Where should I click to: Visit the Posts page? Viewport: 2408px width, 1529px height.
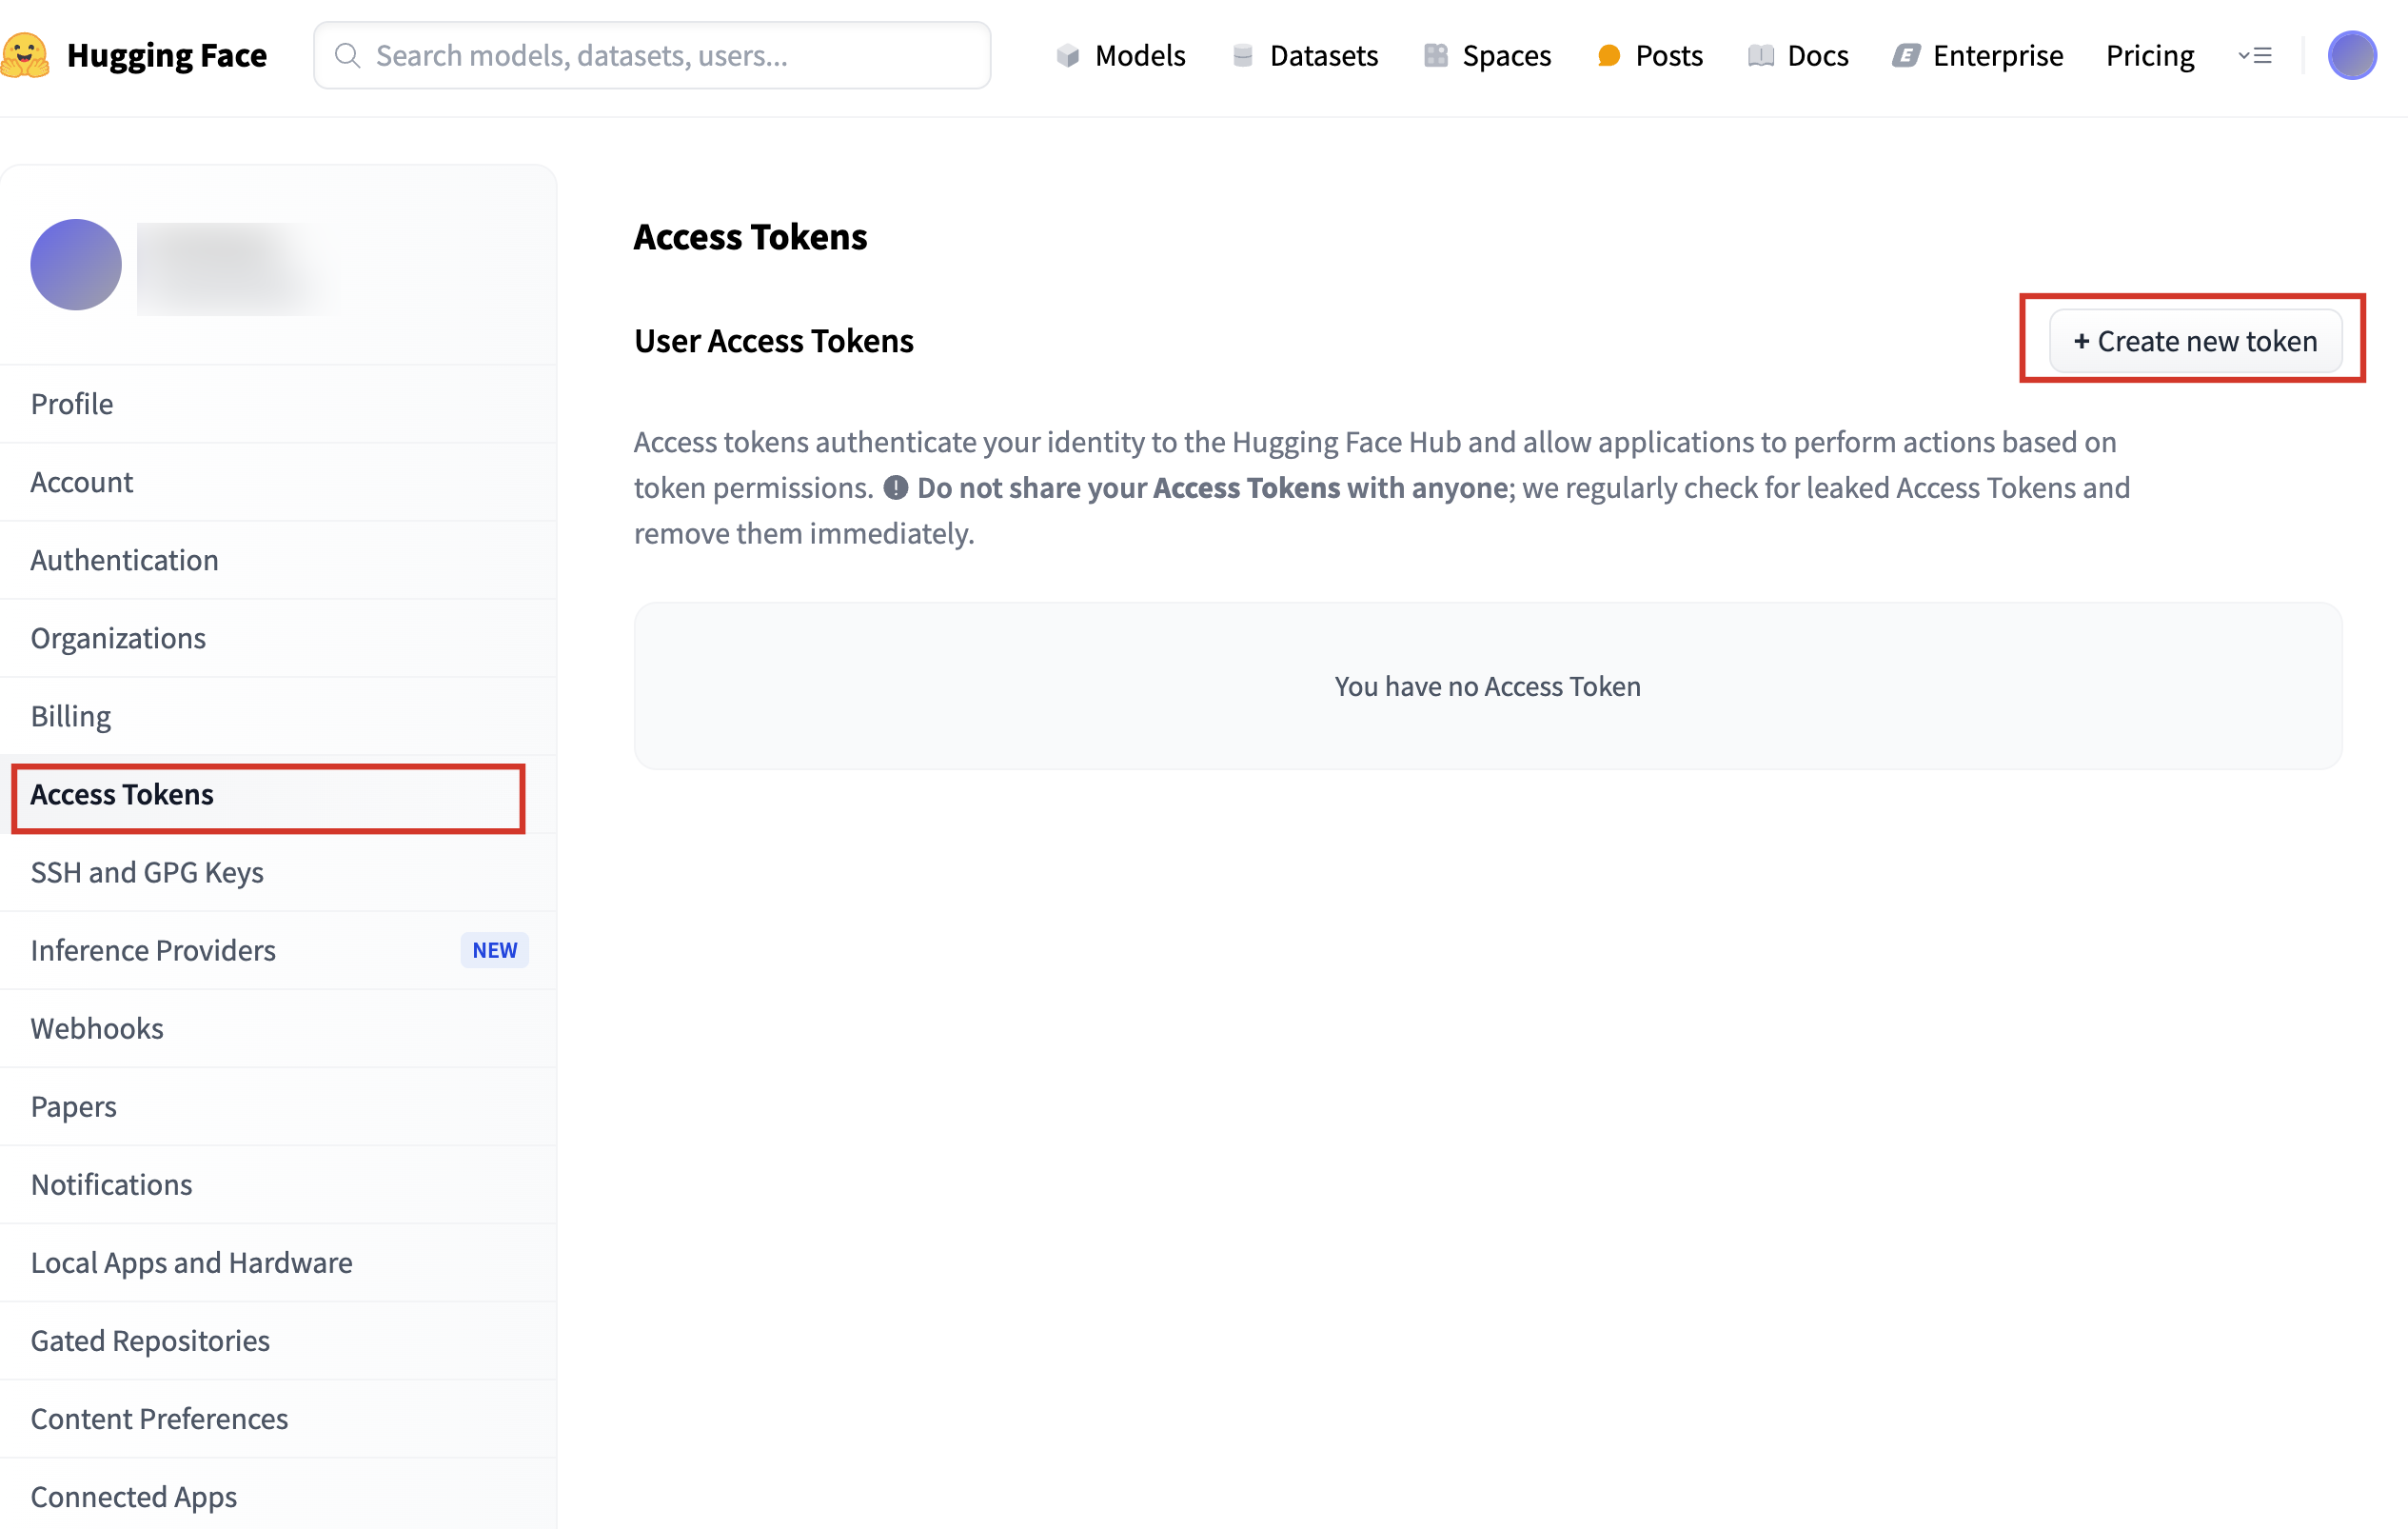click(1650, 55)
